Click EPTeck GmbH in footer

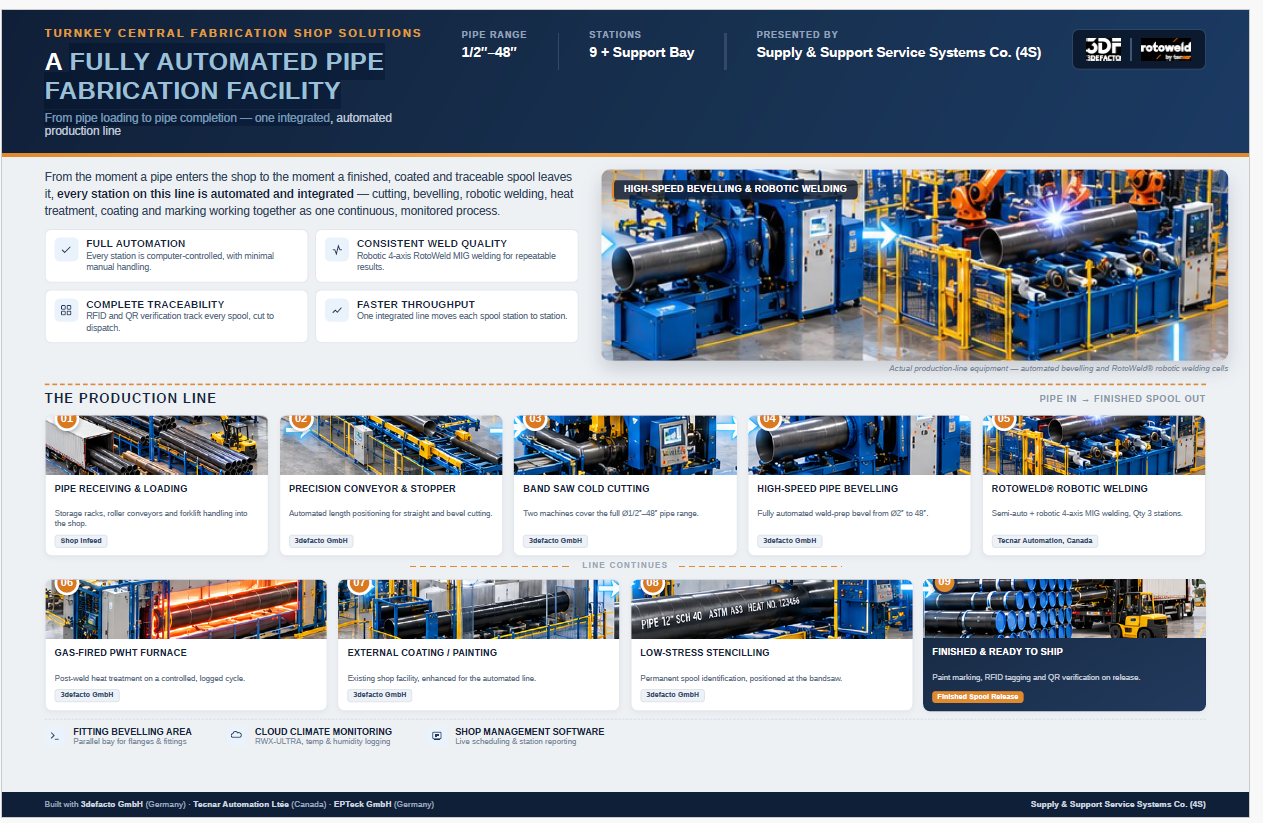(363, 804)
